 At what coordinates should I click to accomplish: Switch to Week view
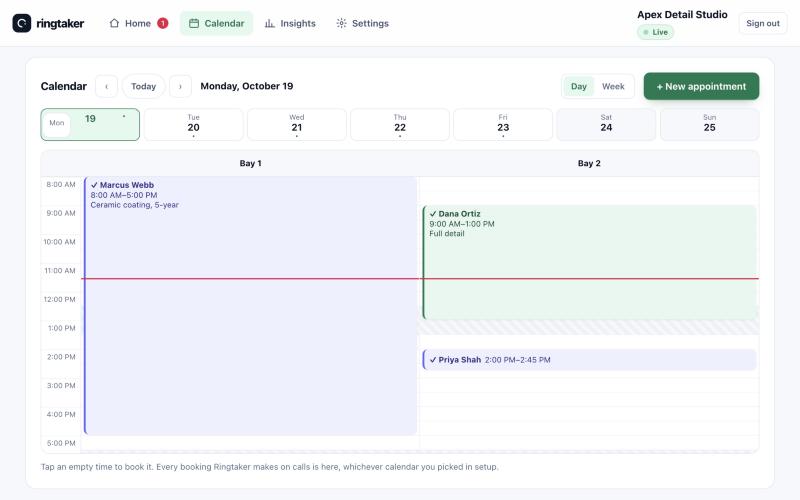click(613, 86)
